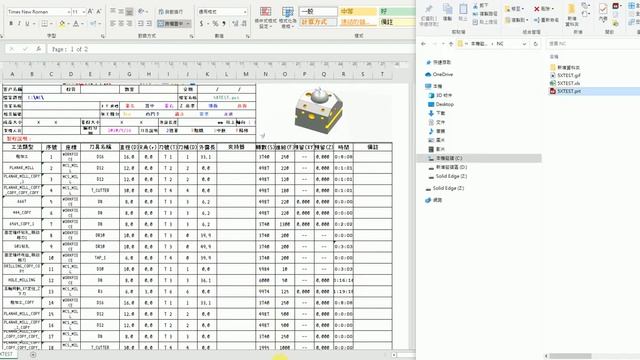
Task: Open address bar history dropdown in Explorer
Action: coord(524,44)
